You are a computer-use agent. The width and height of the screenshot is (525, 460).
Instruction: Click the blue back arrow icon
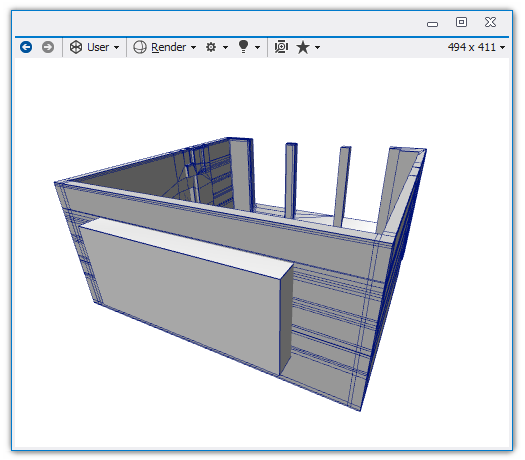click(x=26, y=47)
